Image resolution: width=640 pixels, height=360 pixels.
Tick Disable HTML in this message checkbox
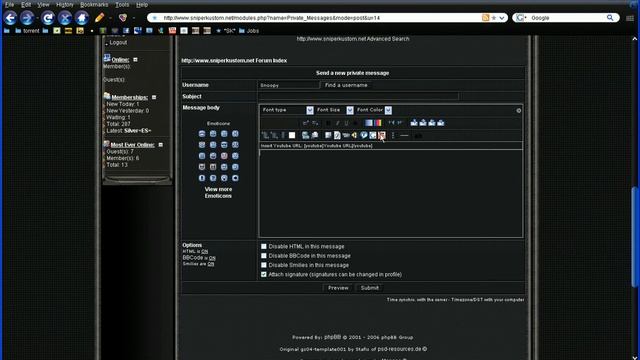[x=264, y=246]
